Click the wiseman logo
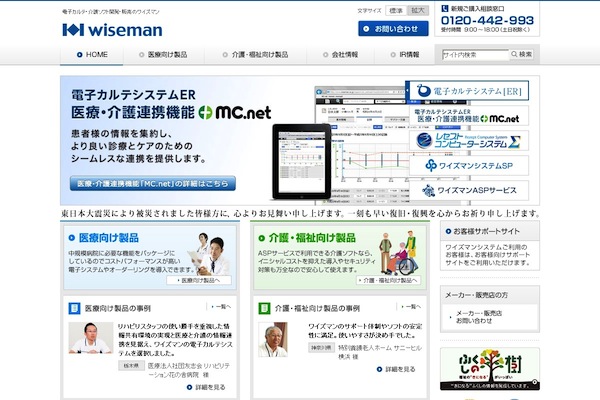The image size is (600, 400). click(112, 30)
